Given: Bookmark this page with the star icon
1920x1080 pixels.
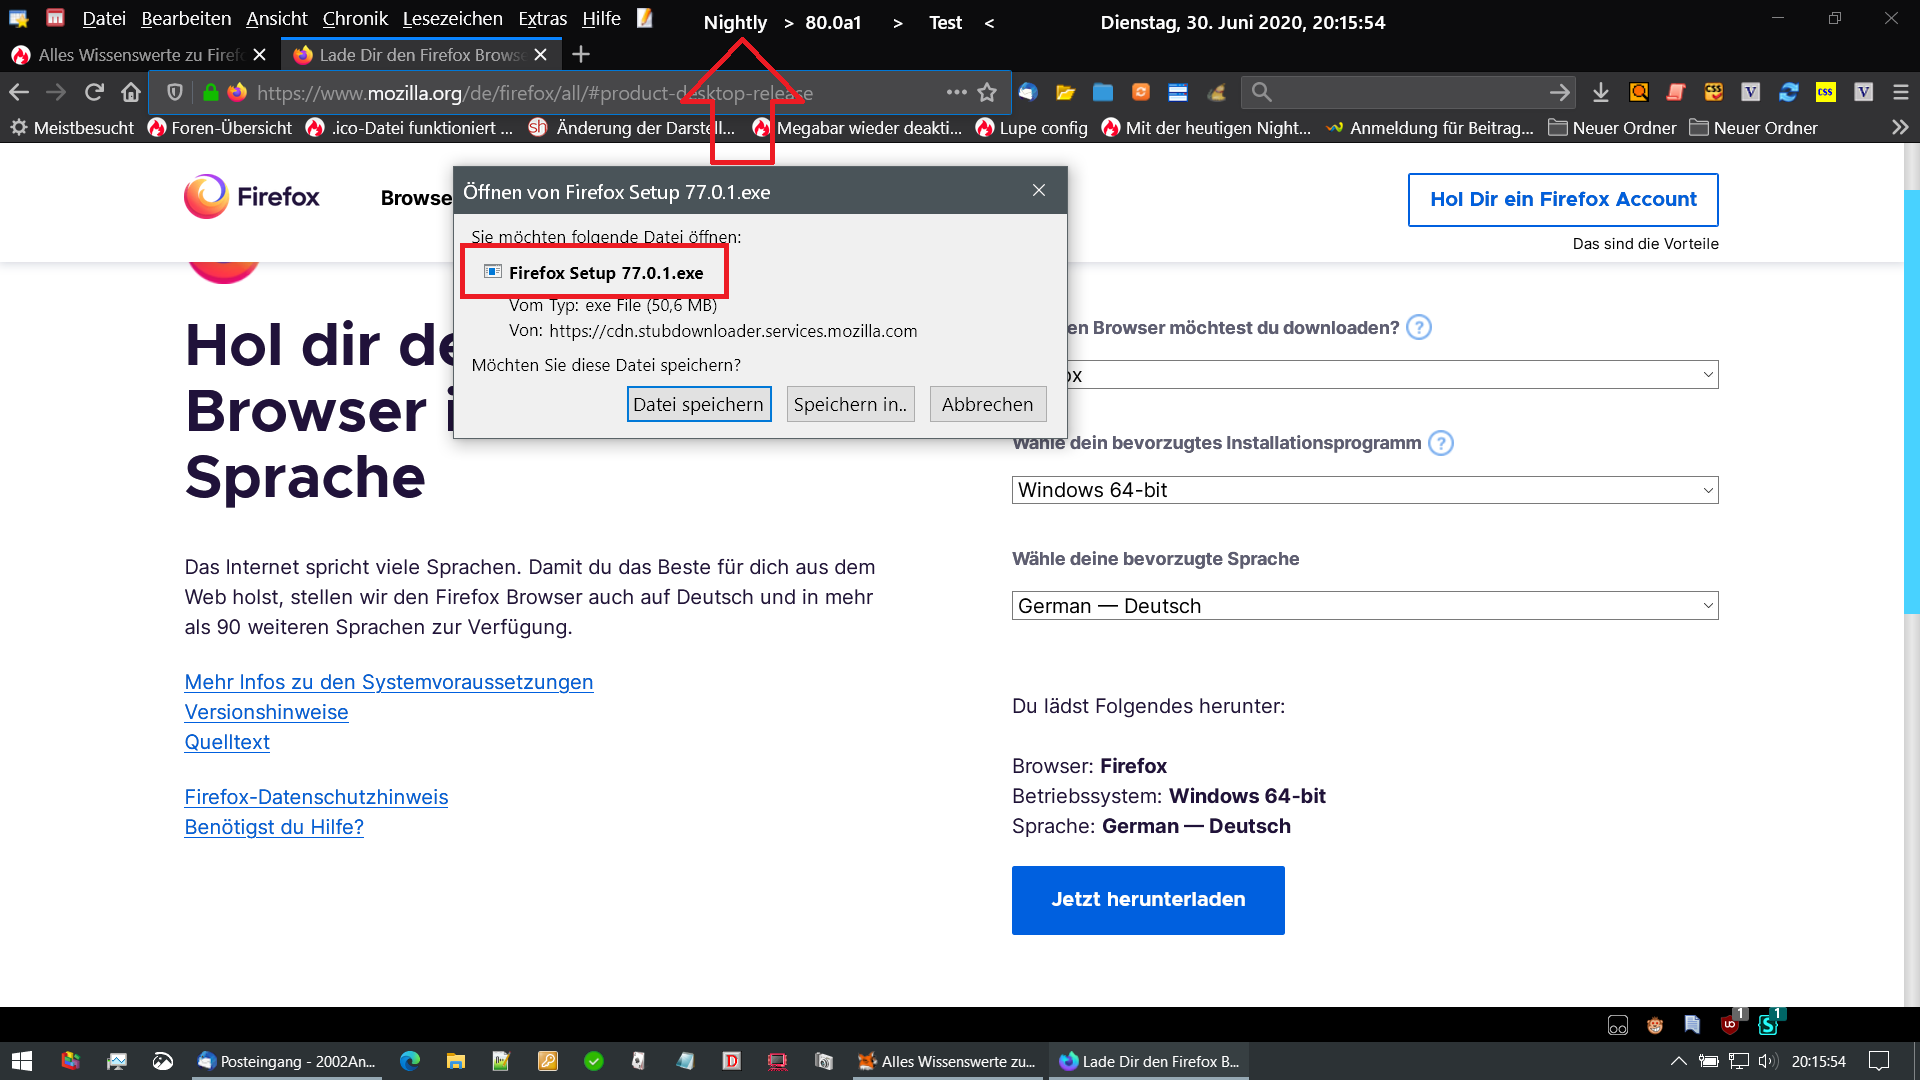Looking at the screenshot, I should pos(987,93).
